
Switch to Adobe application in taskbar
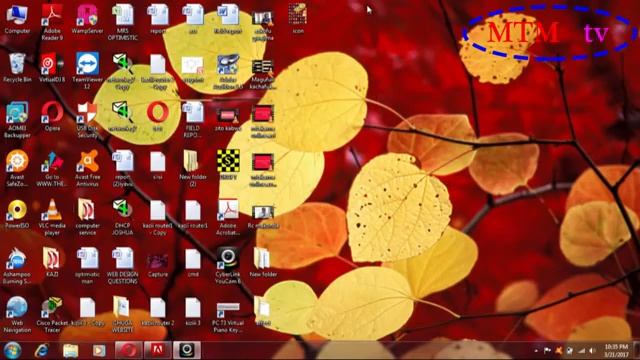coord(158,350)
